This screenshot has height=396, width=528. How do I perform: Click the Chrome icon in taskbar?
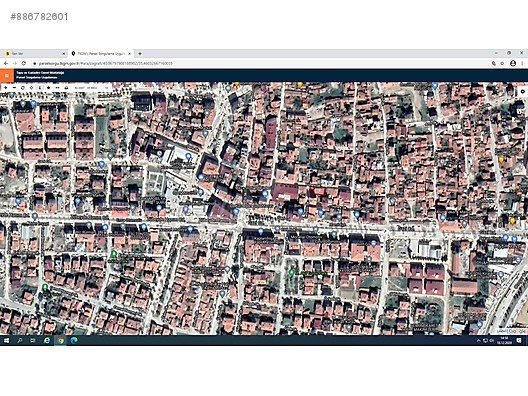tap(61, 340)
